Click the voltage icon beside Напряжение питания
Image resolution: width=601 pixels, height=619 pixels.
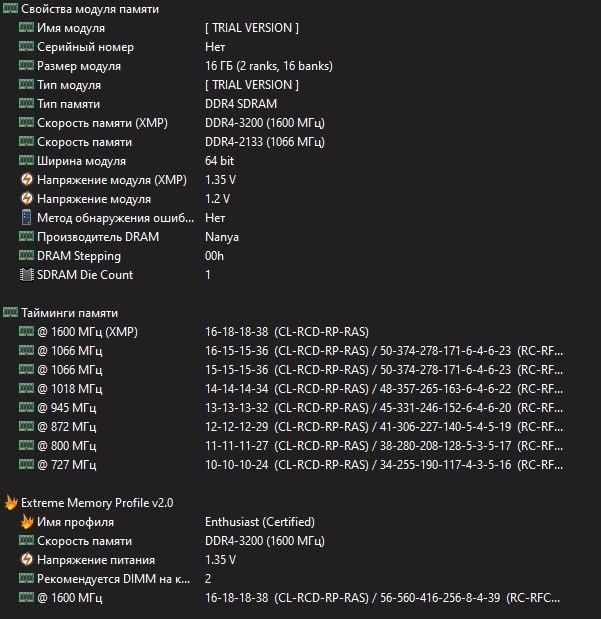tap(26, 559)
